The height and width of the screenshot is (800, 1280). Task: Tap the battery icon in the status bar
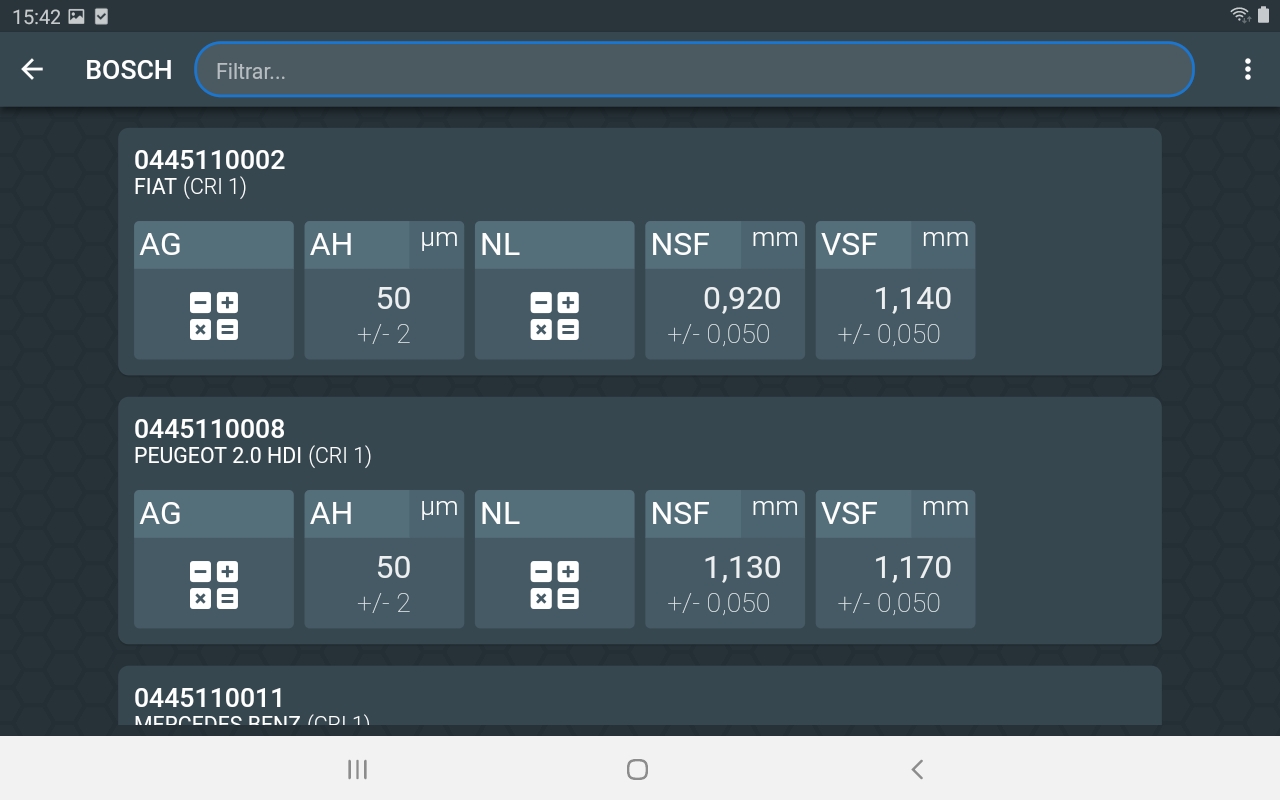(x=1263, y=15)
